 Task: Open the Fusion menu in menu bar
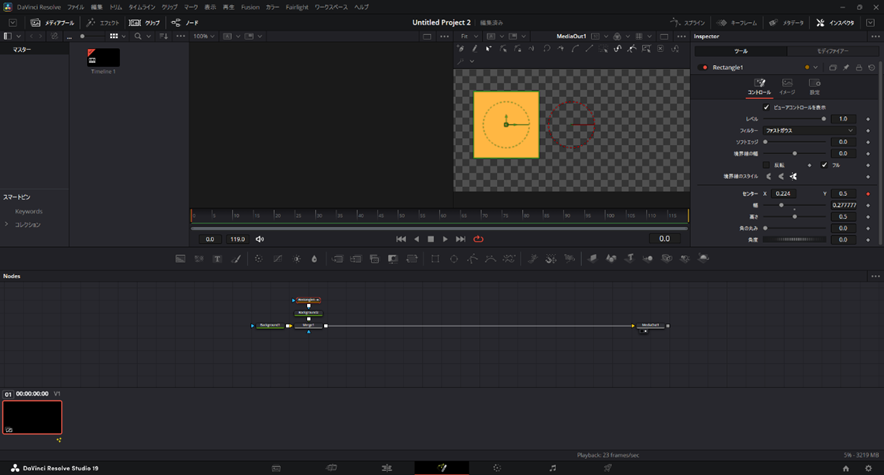[250, 7]
